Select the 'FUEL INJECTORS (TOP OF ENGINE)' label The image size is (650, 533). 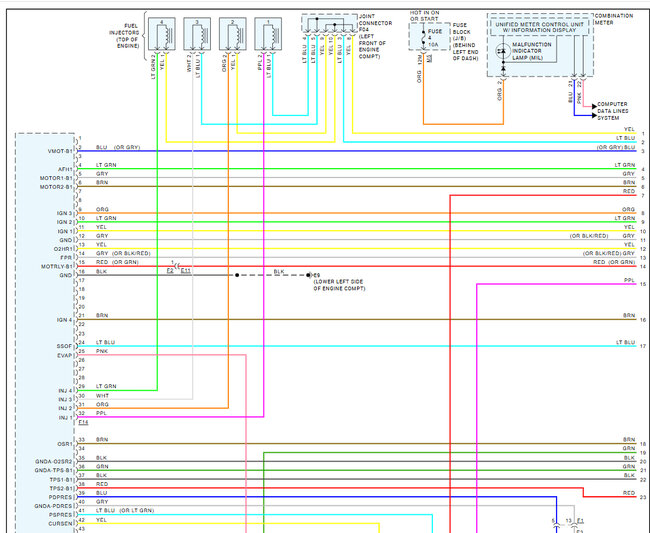pyautogui.click(x=124, y=36)
